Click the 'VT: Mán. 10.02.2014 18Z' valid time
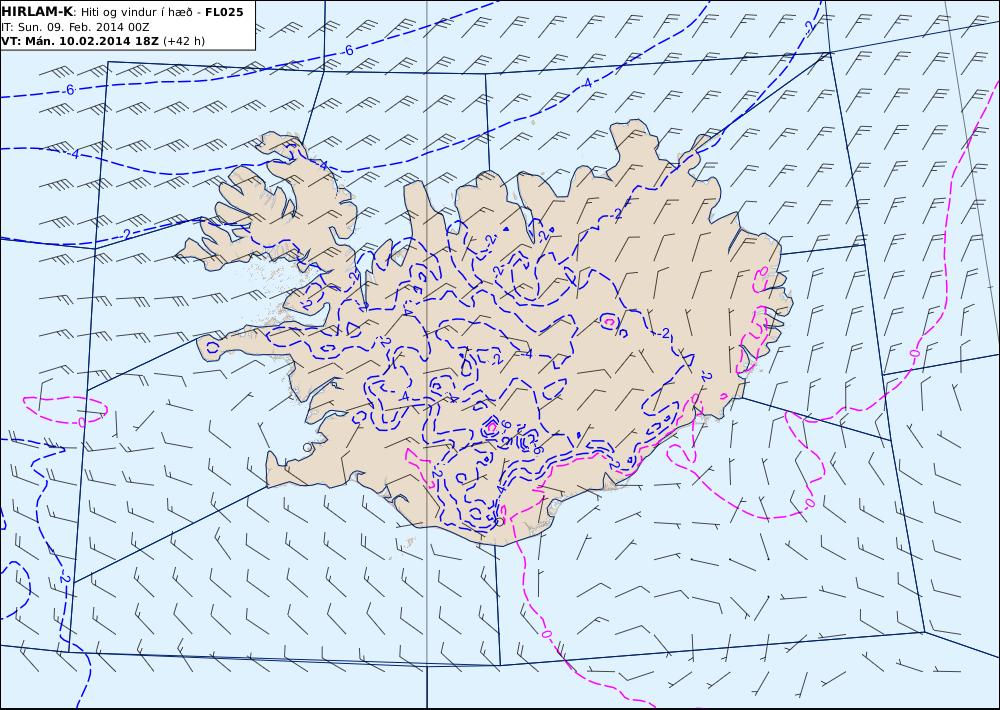 point(81,41)
